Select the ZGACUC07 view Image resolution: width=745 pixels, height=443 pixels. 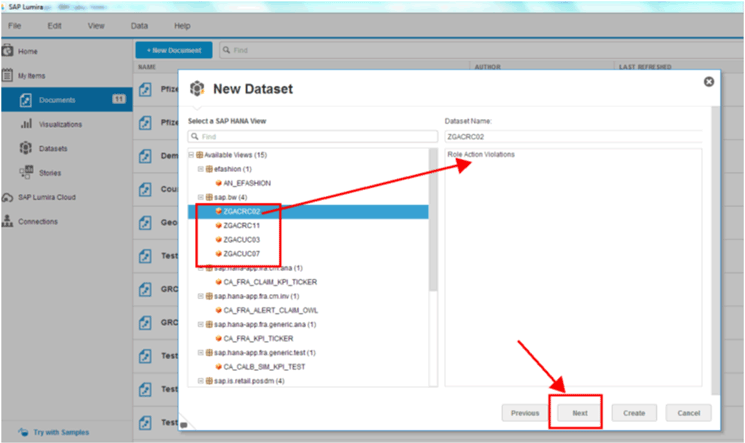241,254
